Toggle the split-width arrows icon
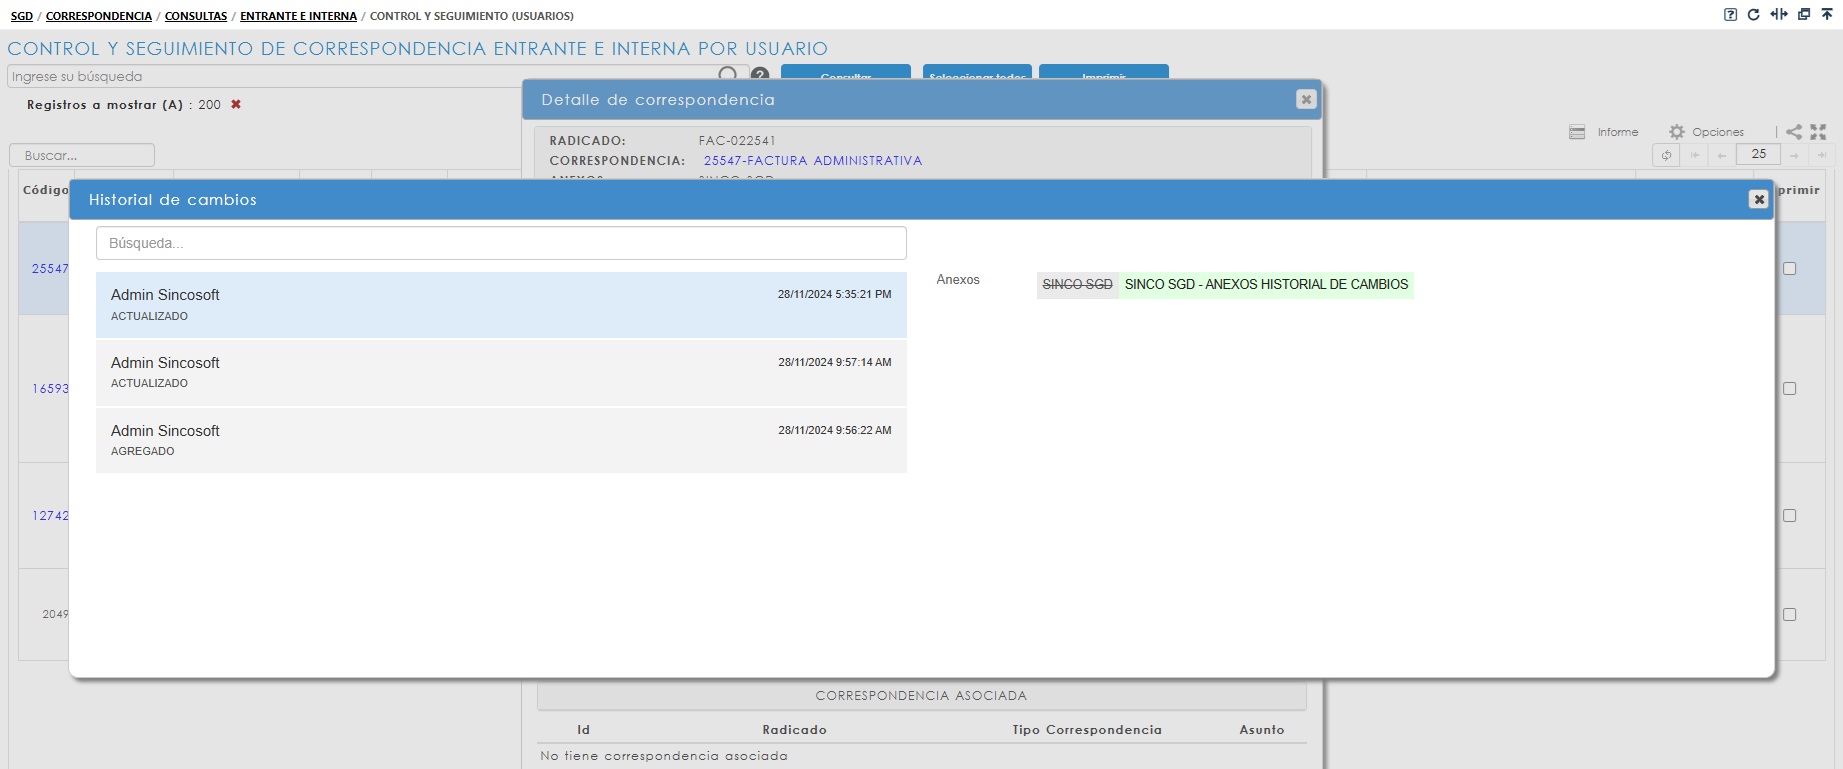 point(1778,15)
